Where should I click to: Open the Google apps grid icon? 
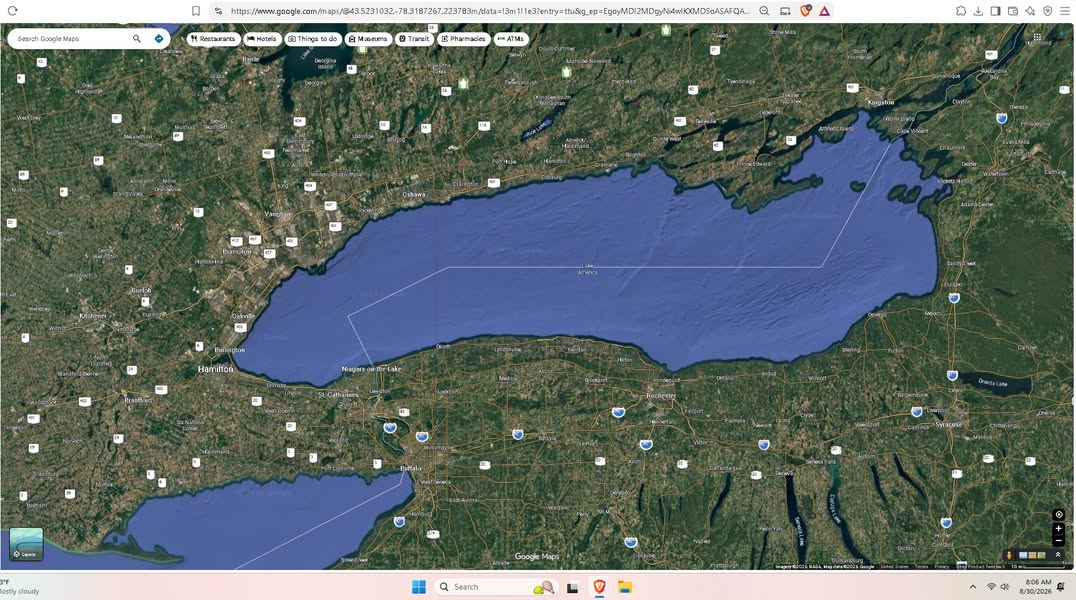click(1037, 37)
